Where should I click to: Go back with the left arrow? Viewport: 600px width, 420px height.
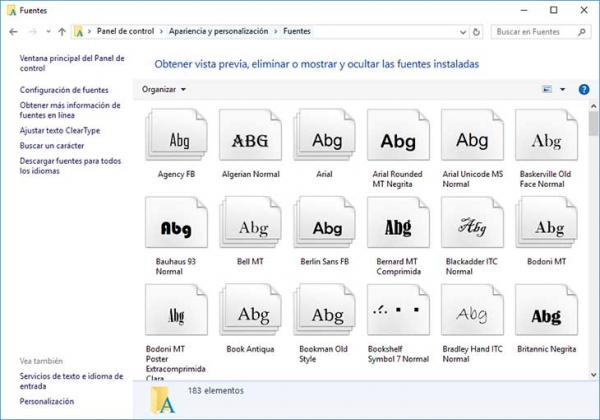(13, 32)
